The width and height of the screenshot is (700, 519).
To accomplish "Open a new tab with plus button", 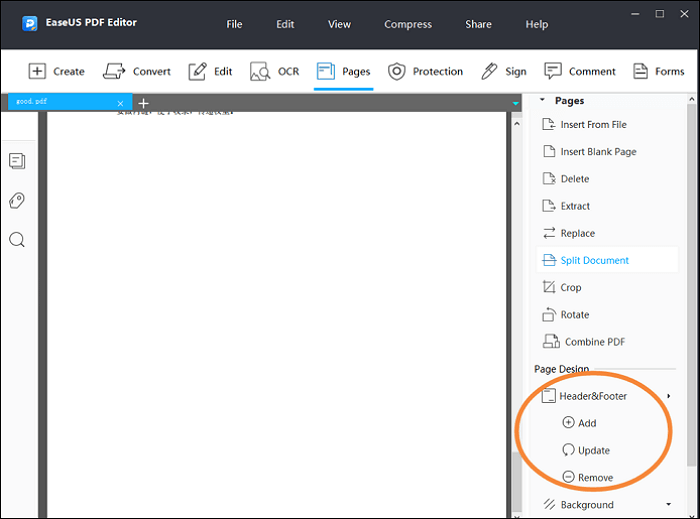I will (143, 103).
